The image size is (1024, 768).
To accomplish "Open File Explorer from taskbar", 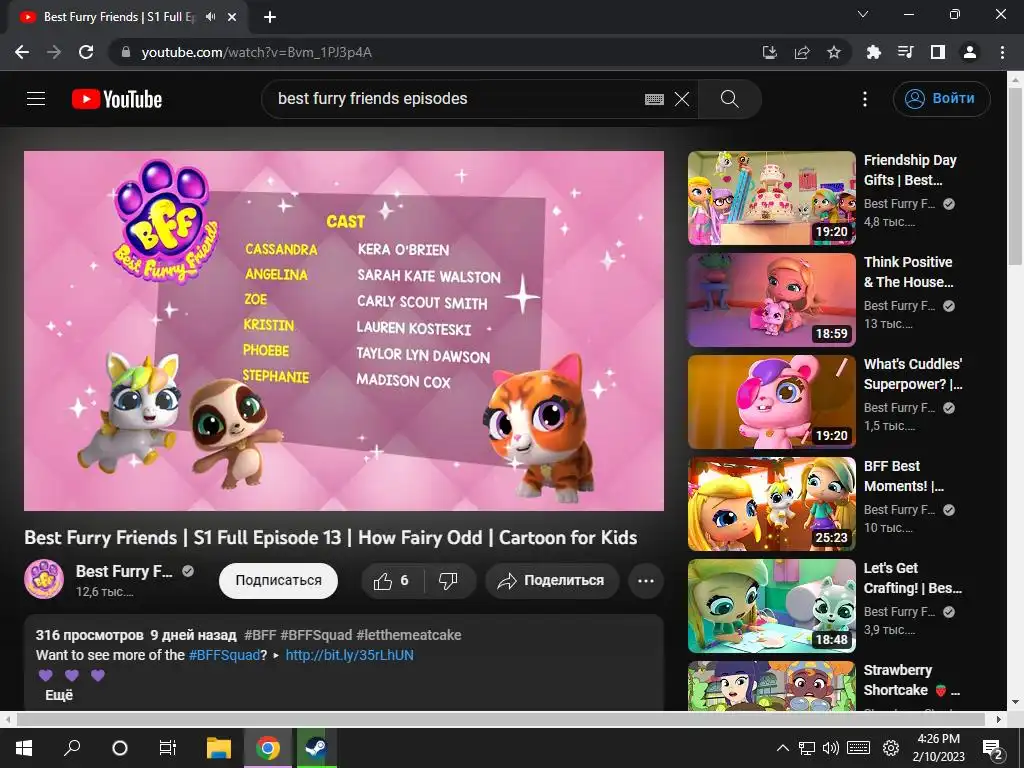I will pyautogui.click(x=219, y=748).
